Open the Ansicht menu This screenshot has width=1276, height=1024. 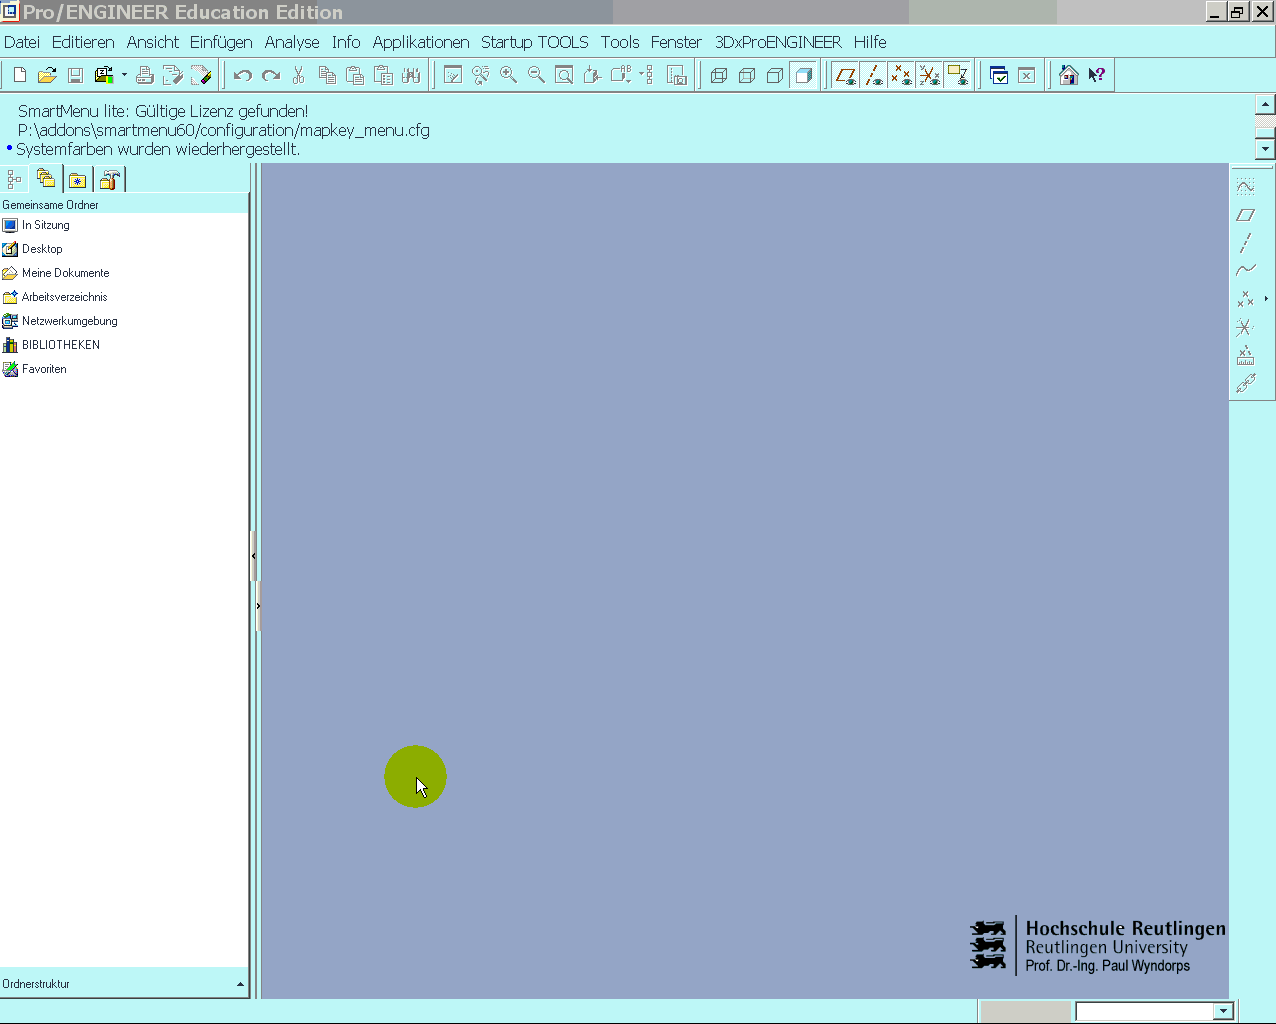(153, 42)
